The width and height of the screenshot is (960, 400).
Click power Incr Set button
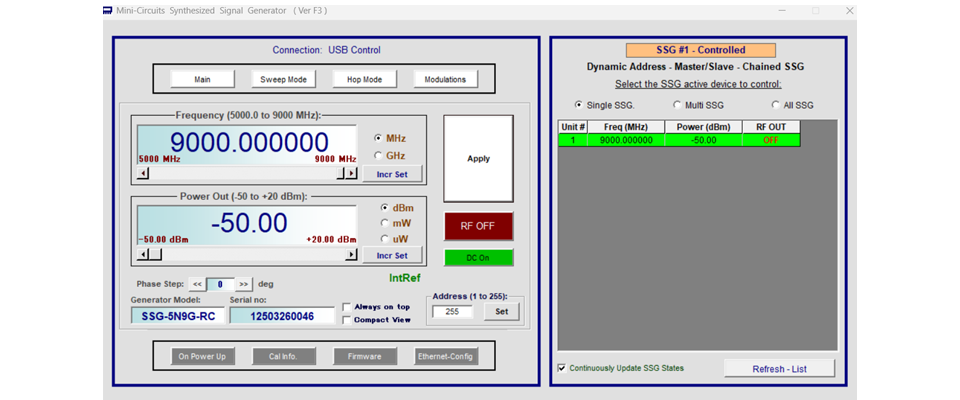pyautogui.click(x=392, y=255)
